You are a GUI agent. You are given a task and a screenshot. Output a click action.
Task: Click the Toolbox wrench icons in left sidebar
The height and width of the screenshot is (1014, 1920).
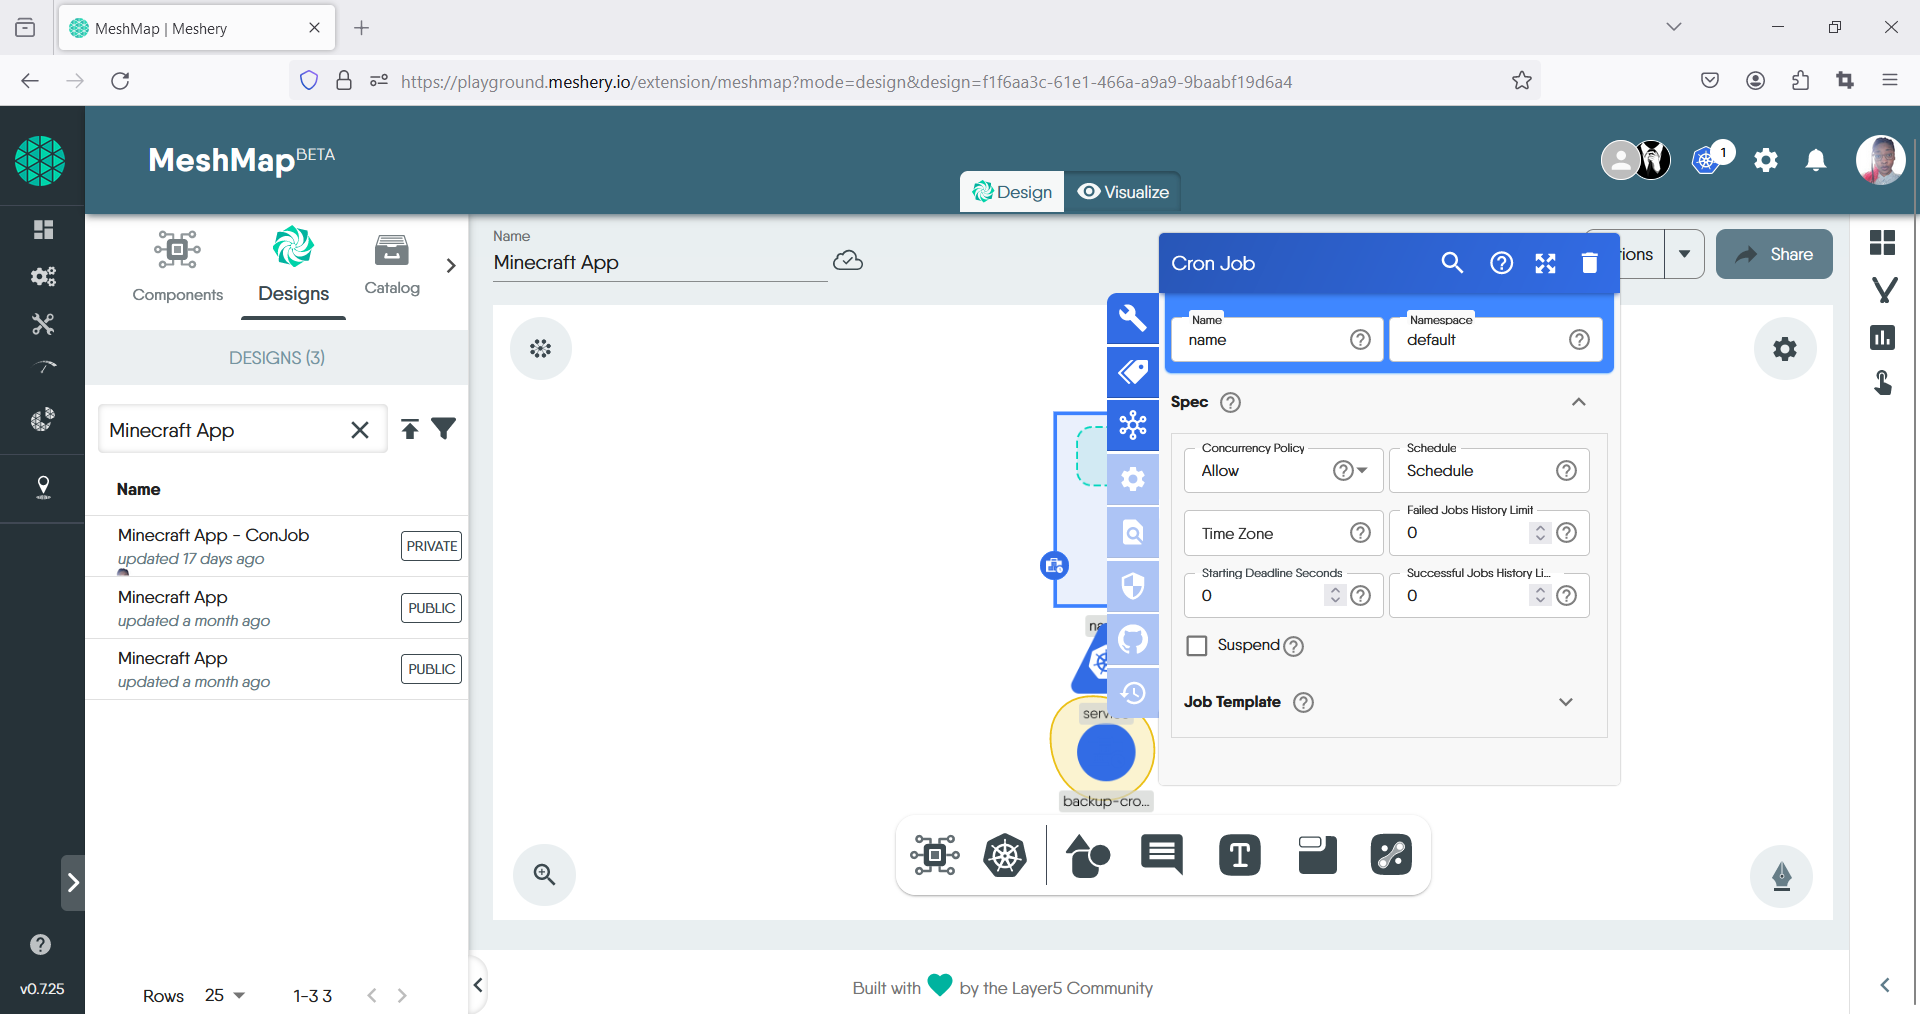(x=43, y=323)
